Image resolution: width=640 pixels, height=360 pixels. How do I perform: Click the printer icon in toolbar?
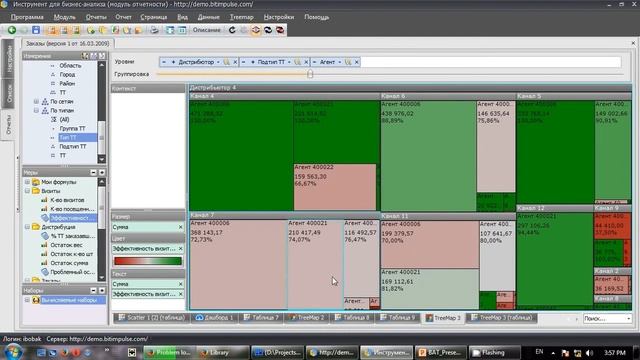click(x=154, y=30)
